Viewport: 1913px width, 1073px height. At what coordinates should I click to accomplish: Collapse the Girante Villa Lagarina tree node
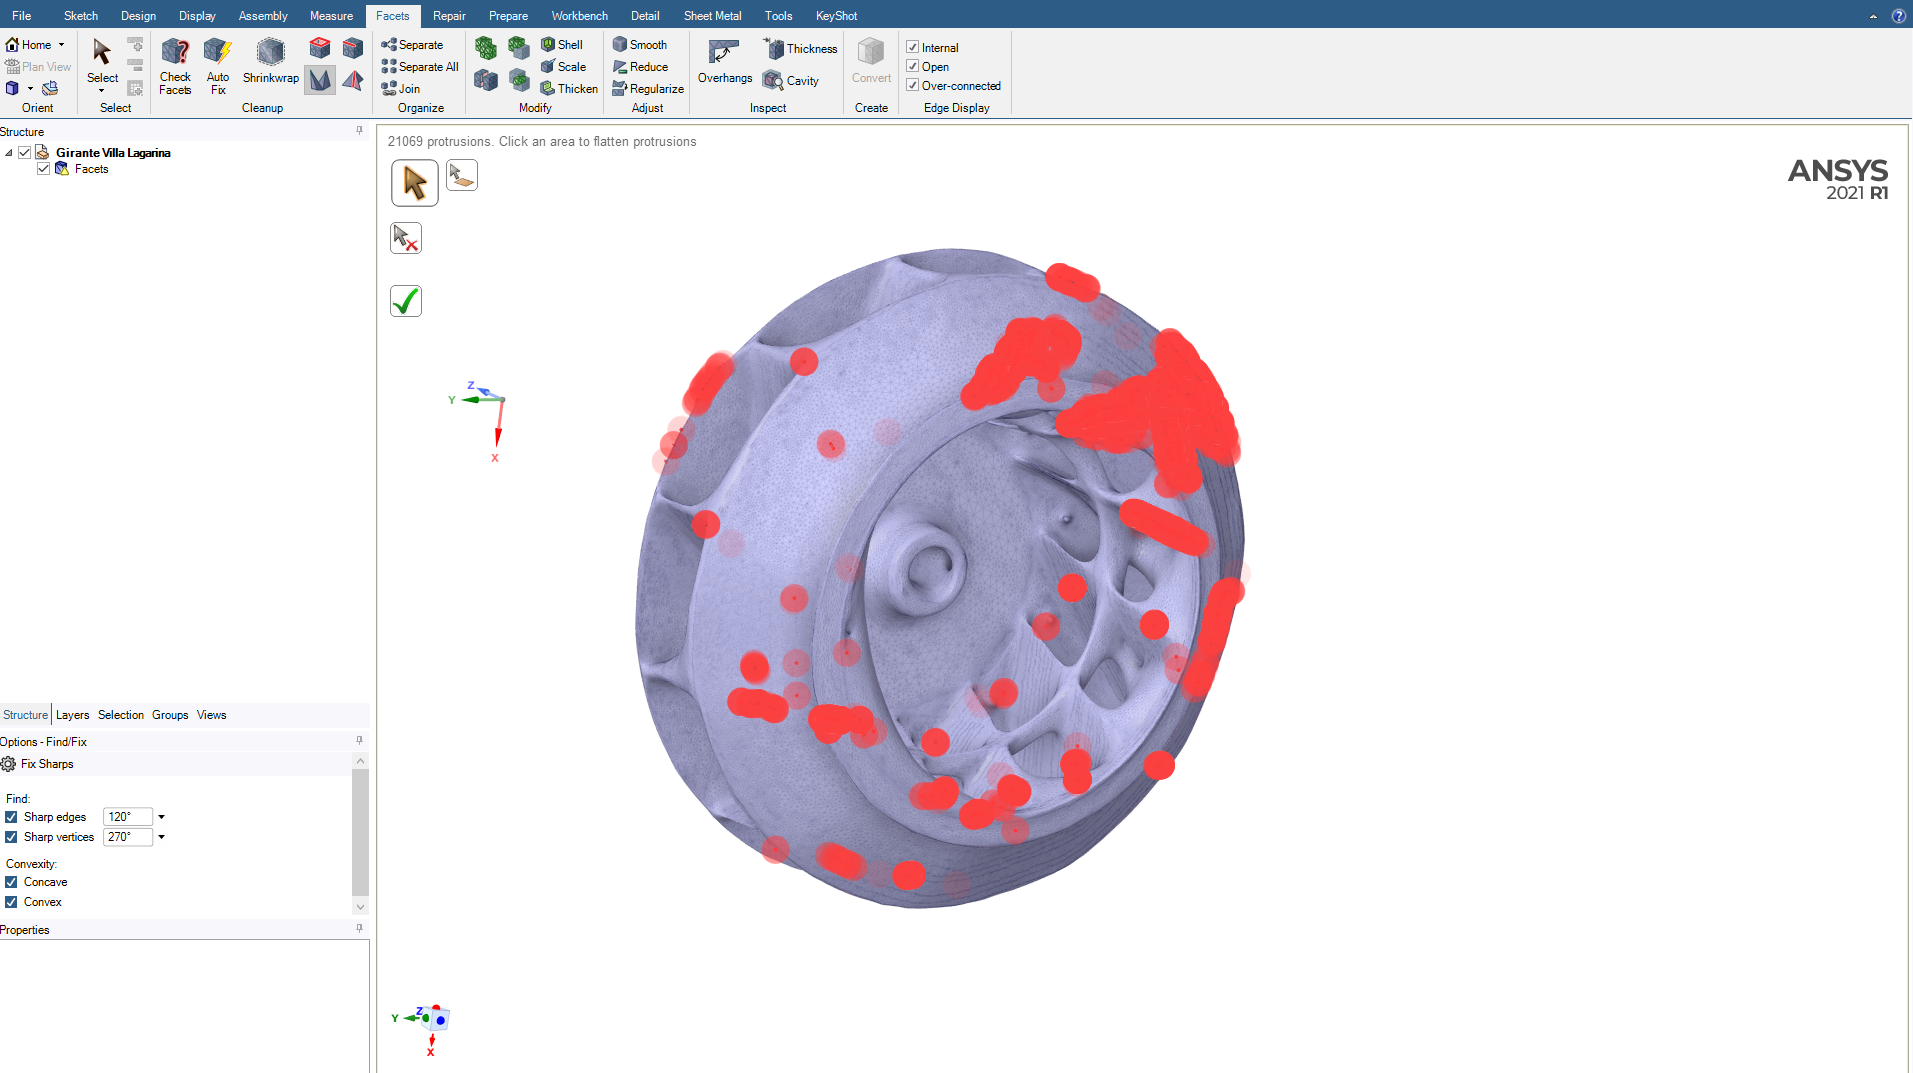point(9,153)
